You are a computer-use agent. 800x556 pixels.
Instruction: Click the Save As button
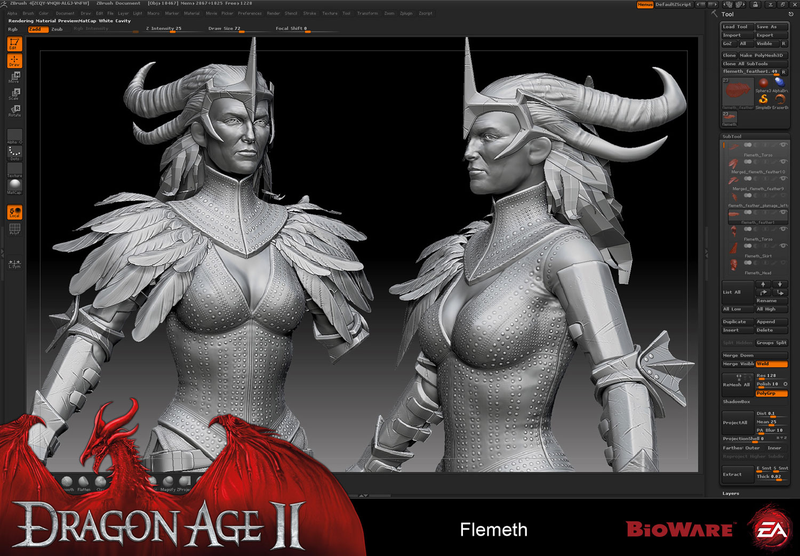click(x=771, y=27)
